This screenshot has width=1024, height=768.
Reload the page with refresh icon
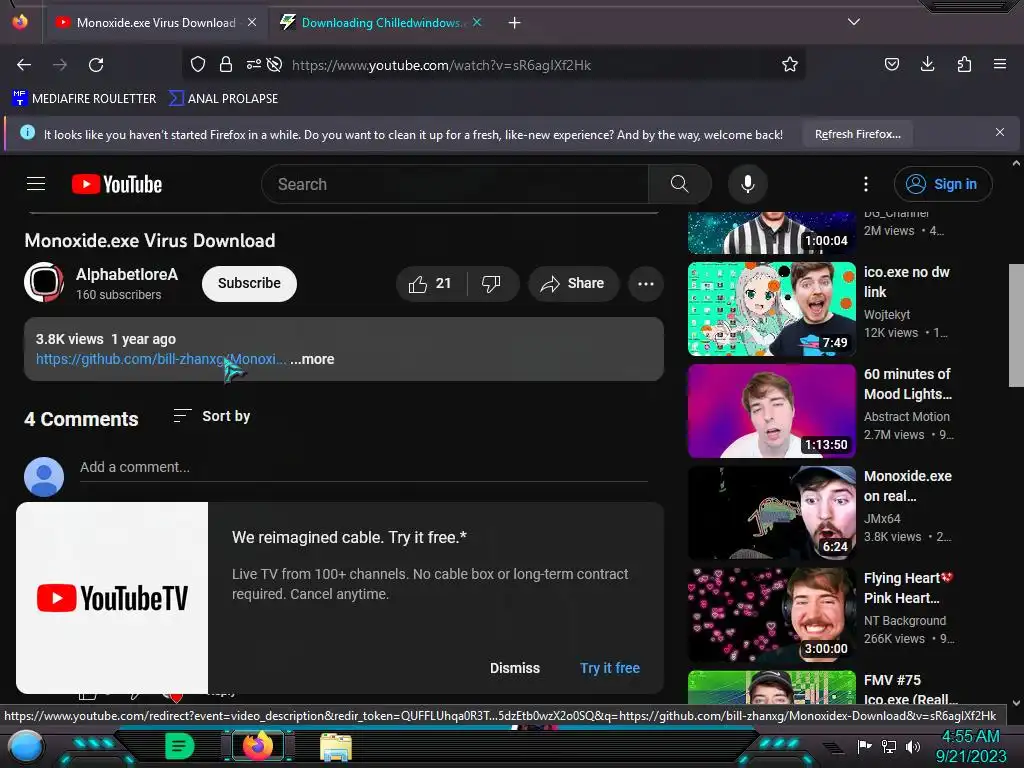click(96, 65)
